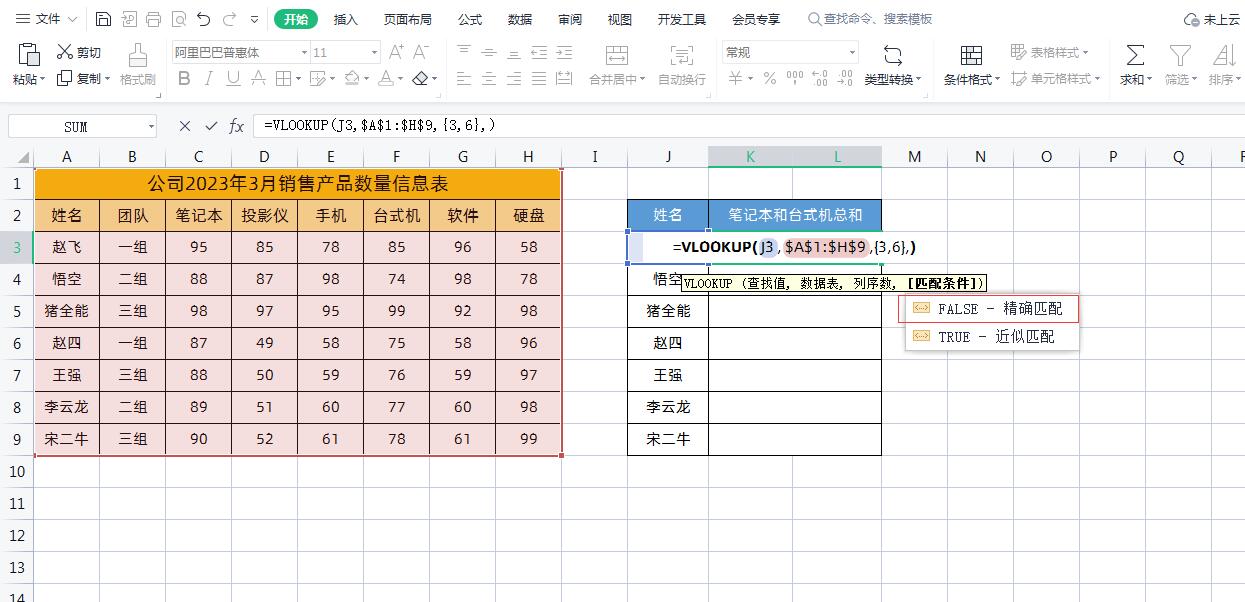Undo the last action
This screenshot has height=602, width=1245.
[204, 19]
